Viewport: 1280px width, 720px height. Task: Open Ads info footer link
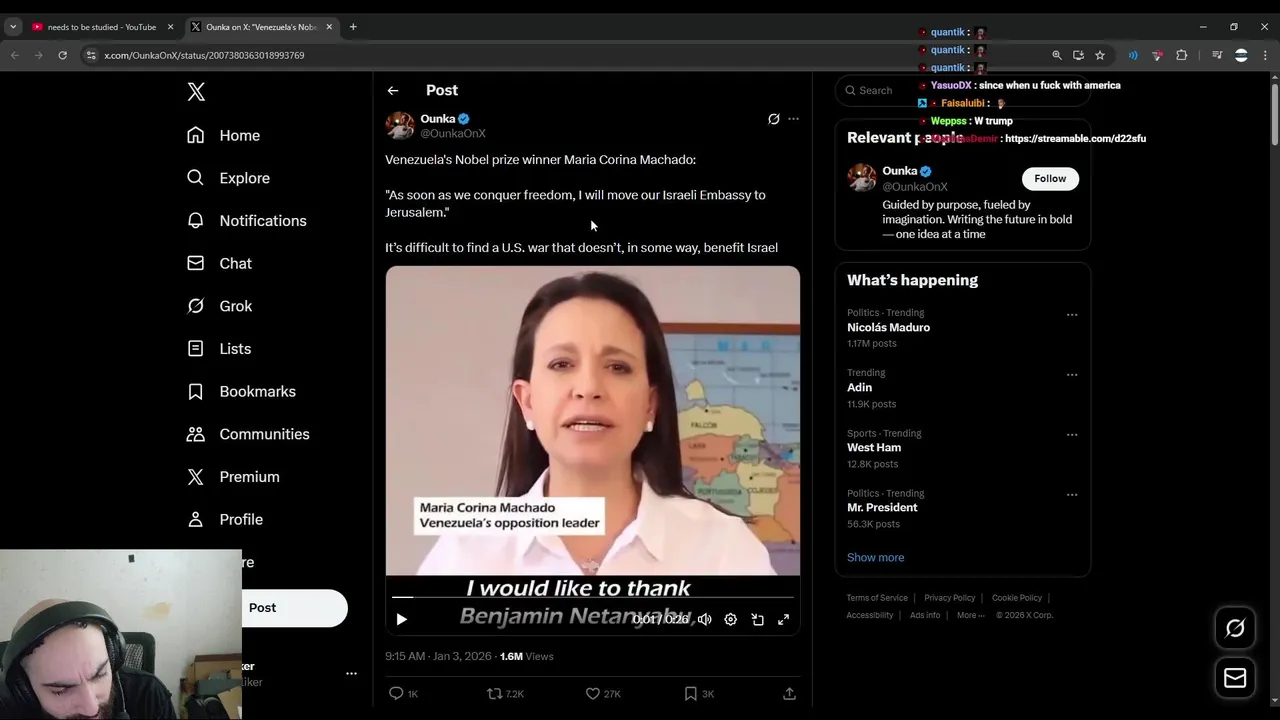coord(925,615)
